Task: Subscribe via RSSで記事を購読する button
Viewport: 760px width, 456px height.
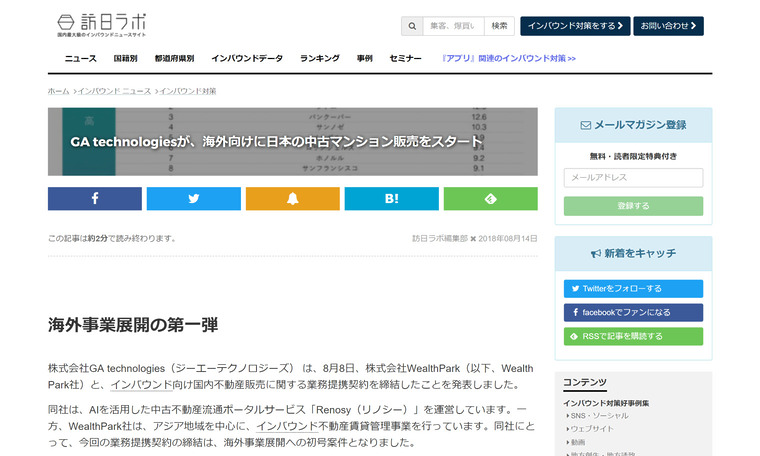Action: [633, 336]
